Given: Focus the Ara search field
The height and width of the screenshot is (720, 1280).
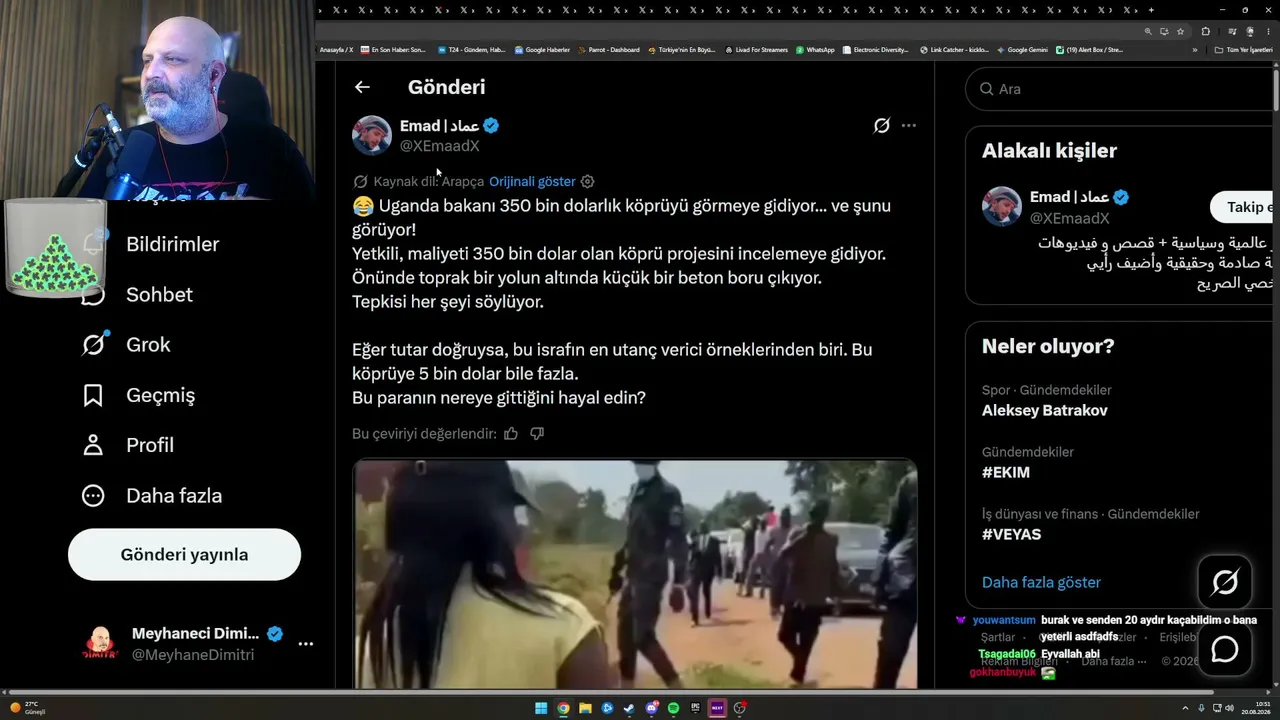Looking at the screenshot, I should tap(1120, 89).
